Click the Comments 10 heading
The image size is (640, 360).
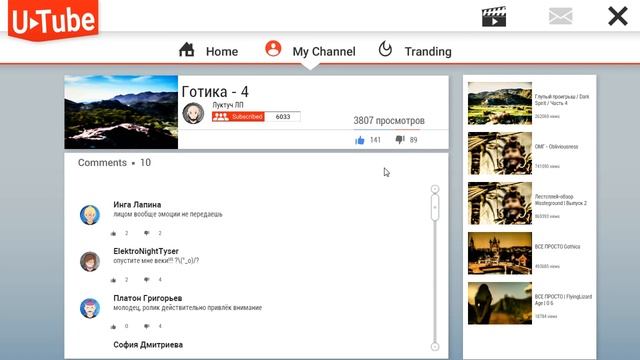point(114,162)
